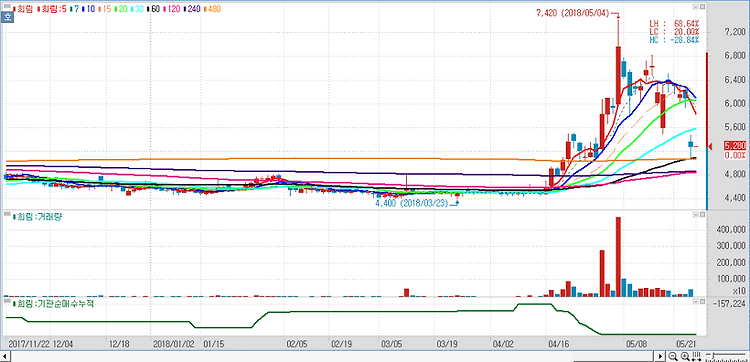The height and width of the screenshot is (362, 750).
Task: Maximize the price chart panel
Action: pyautogui.click(x=702, y=8)
